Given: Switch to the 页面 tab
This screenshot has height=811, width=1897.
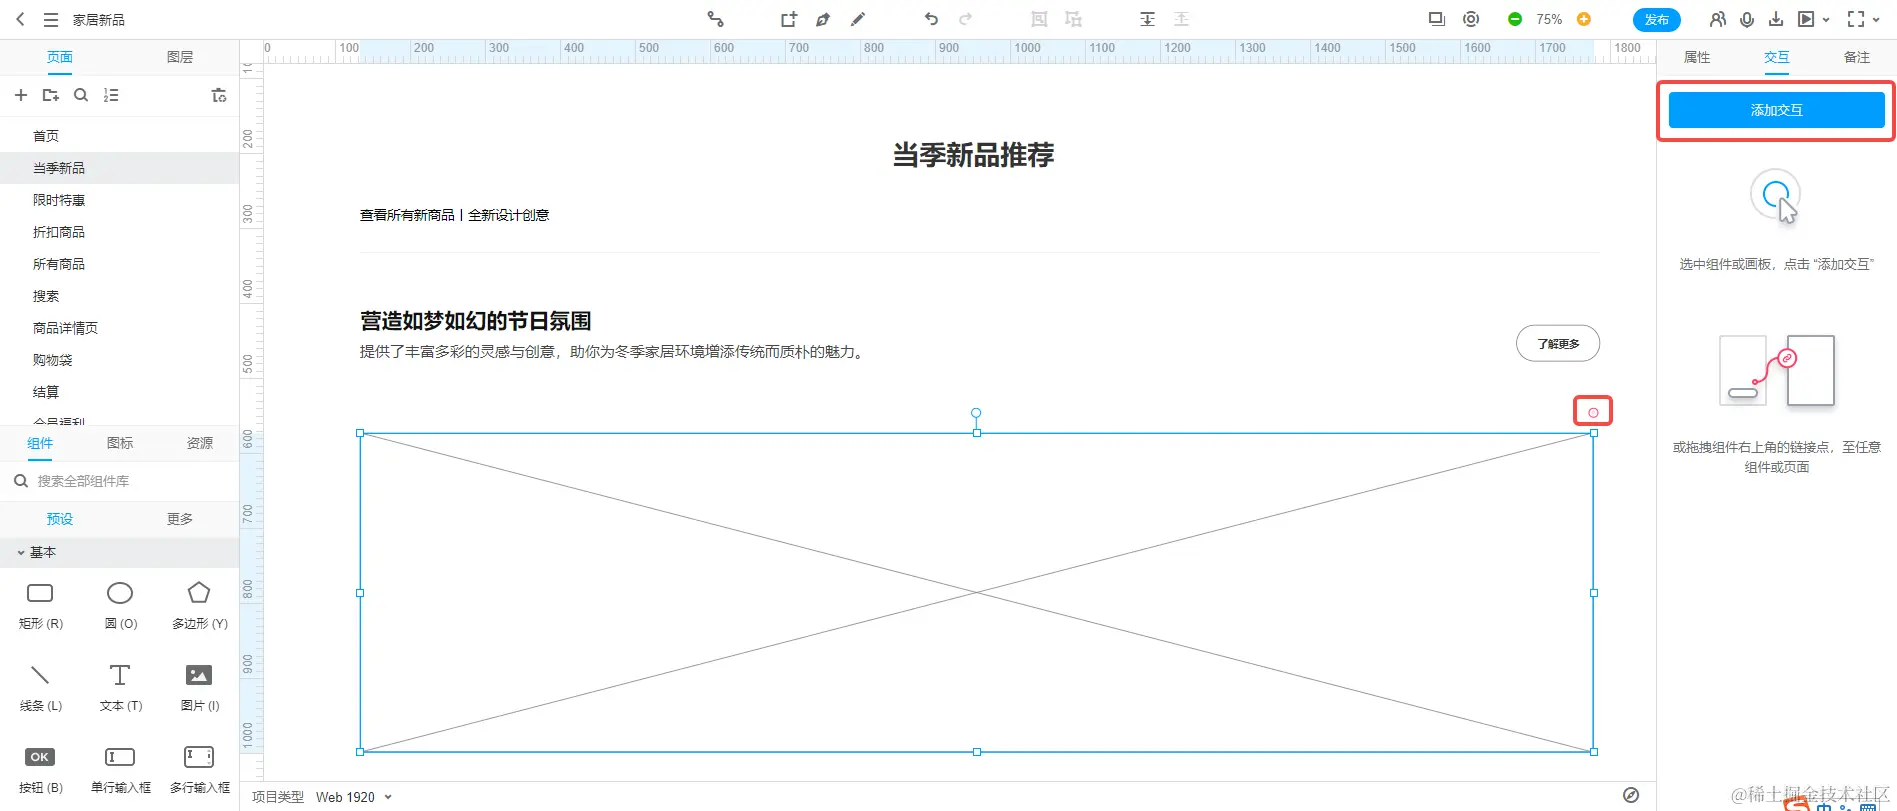Looking at the screenshot, I should point(60,57).
